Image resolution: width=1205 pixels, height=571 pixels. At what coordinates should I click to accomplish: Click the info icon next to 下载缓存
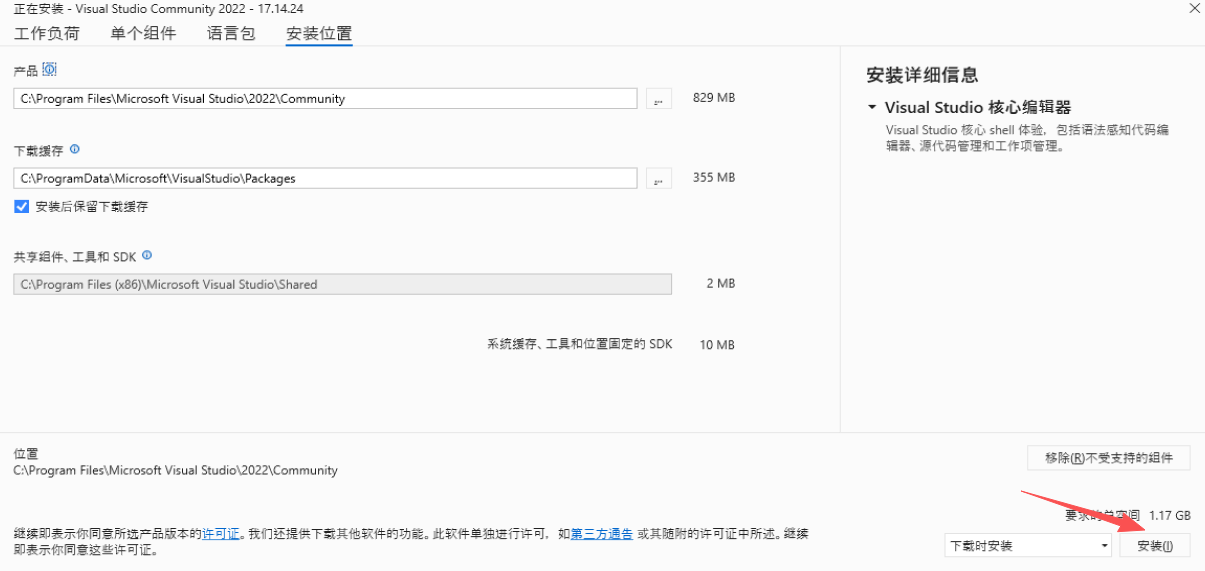coord(74,149)
